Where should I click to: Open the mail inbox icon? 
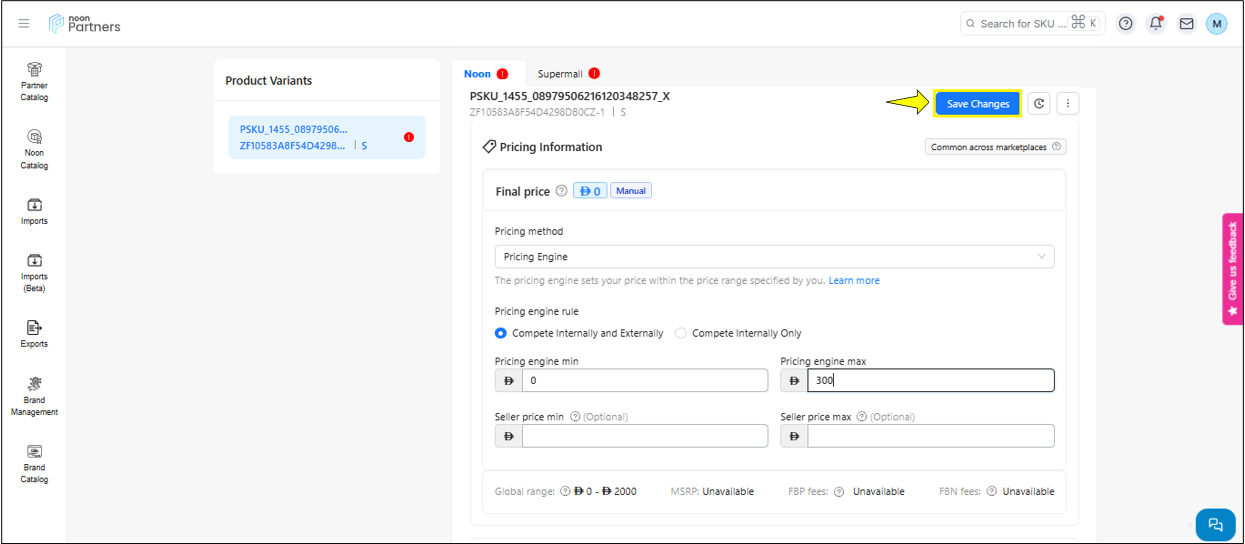(x=1186, y=24)
